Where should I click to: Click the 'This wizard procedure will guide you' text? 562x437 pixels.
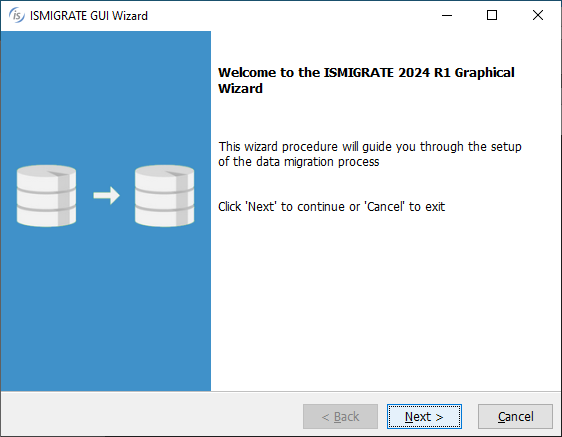tap(317, 147)
